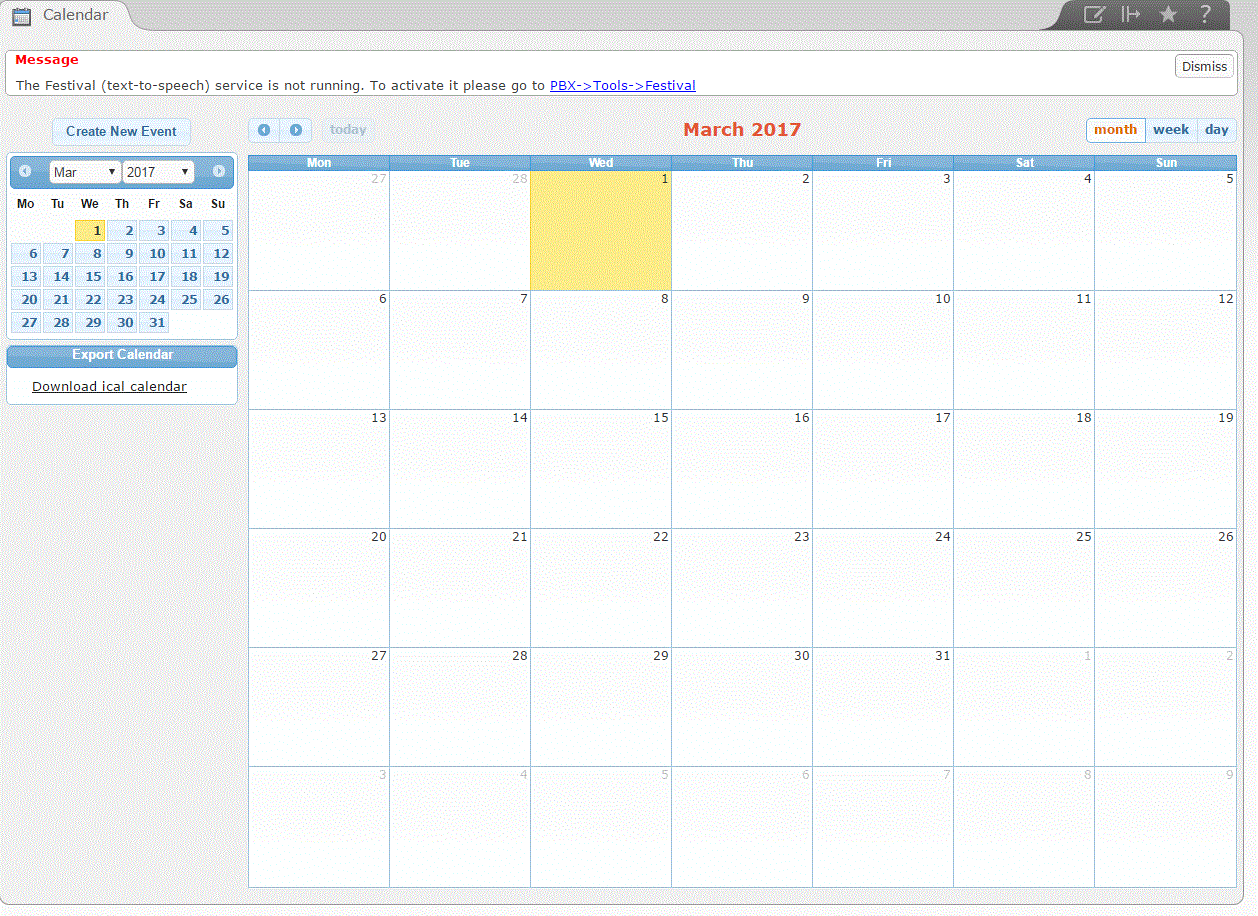Click March 29 cell in main grid
The width and height of the screenshot is (1258, 916).
coord(601,707)
